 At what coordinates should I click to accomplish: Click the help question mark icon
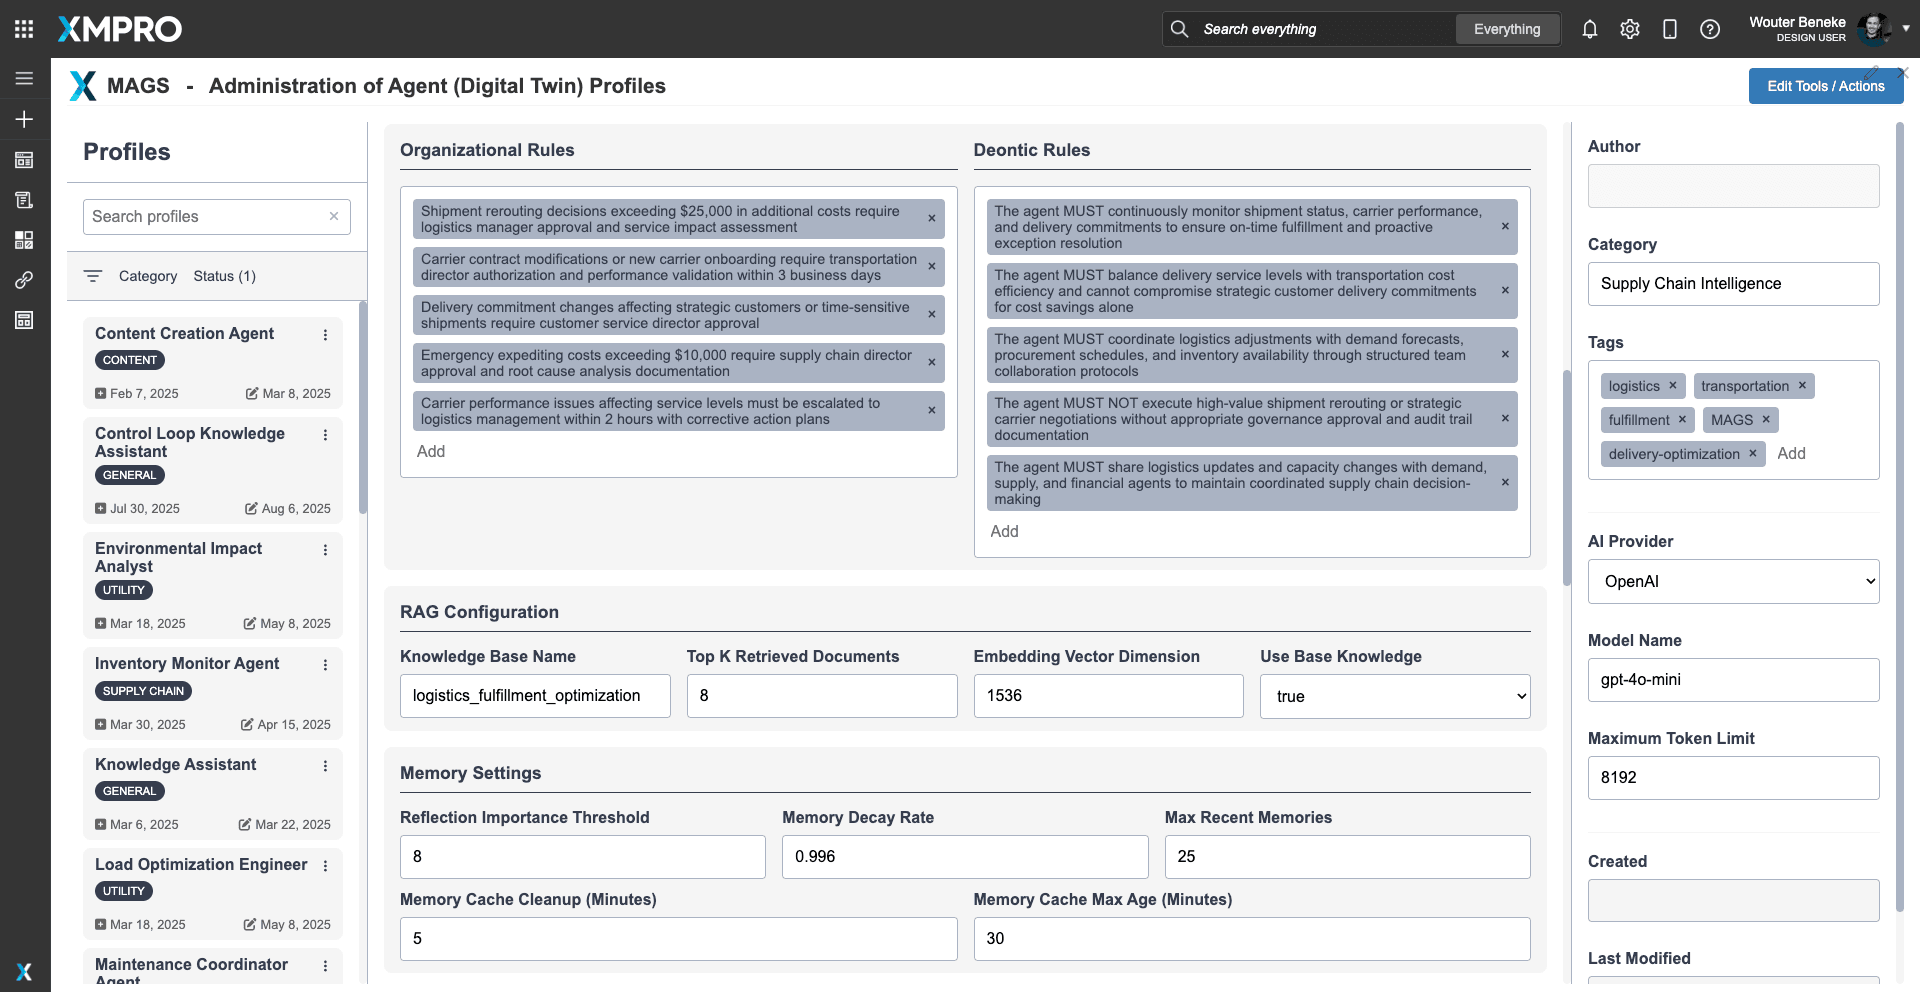coord(1710,29)
